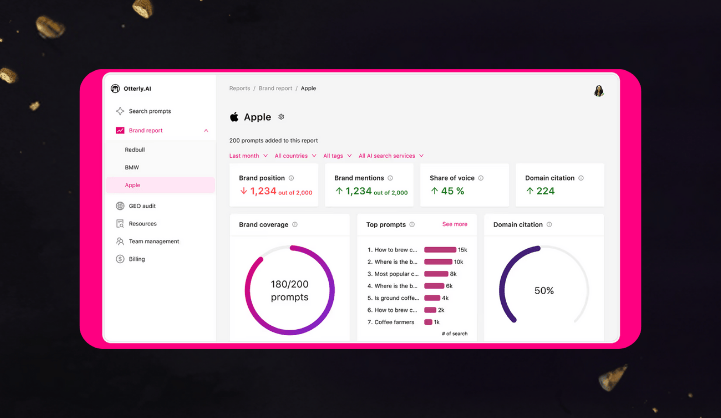Click the Team management people icon

[x=120, y=241]
